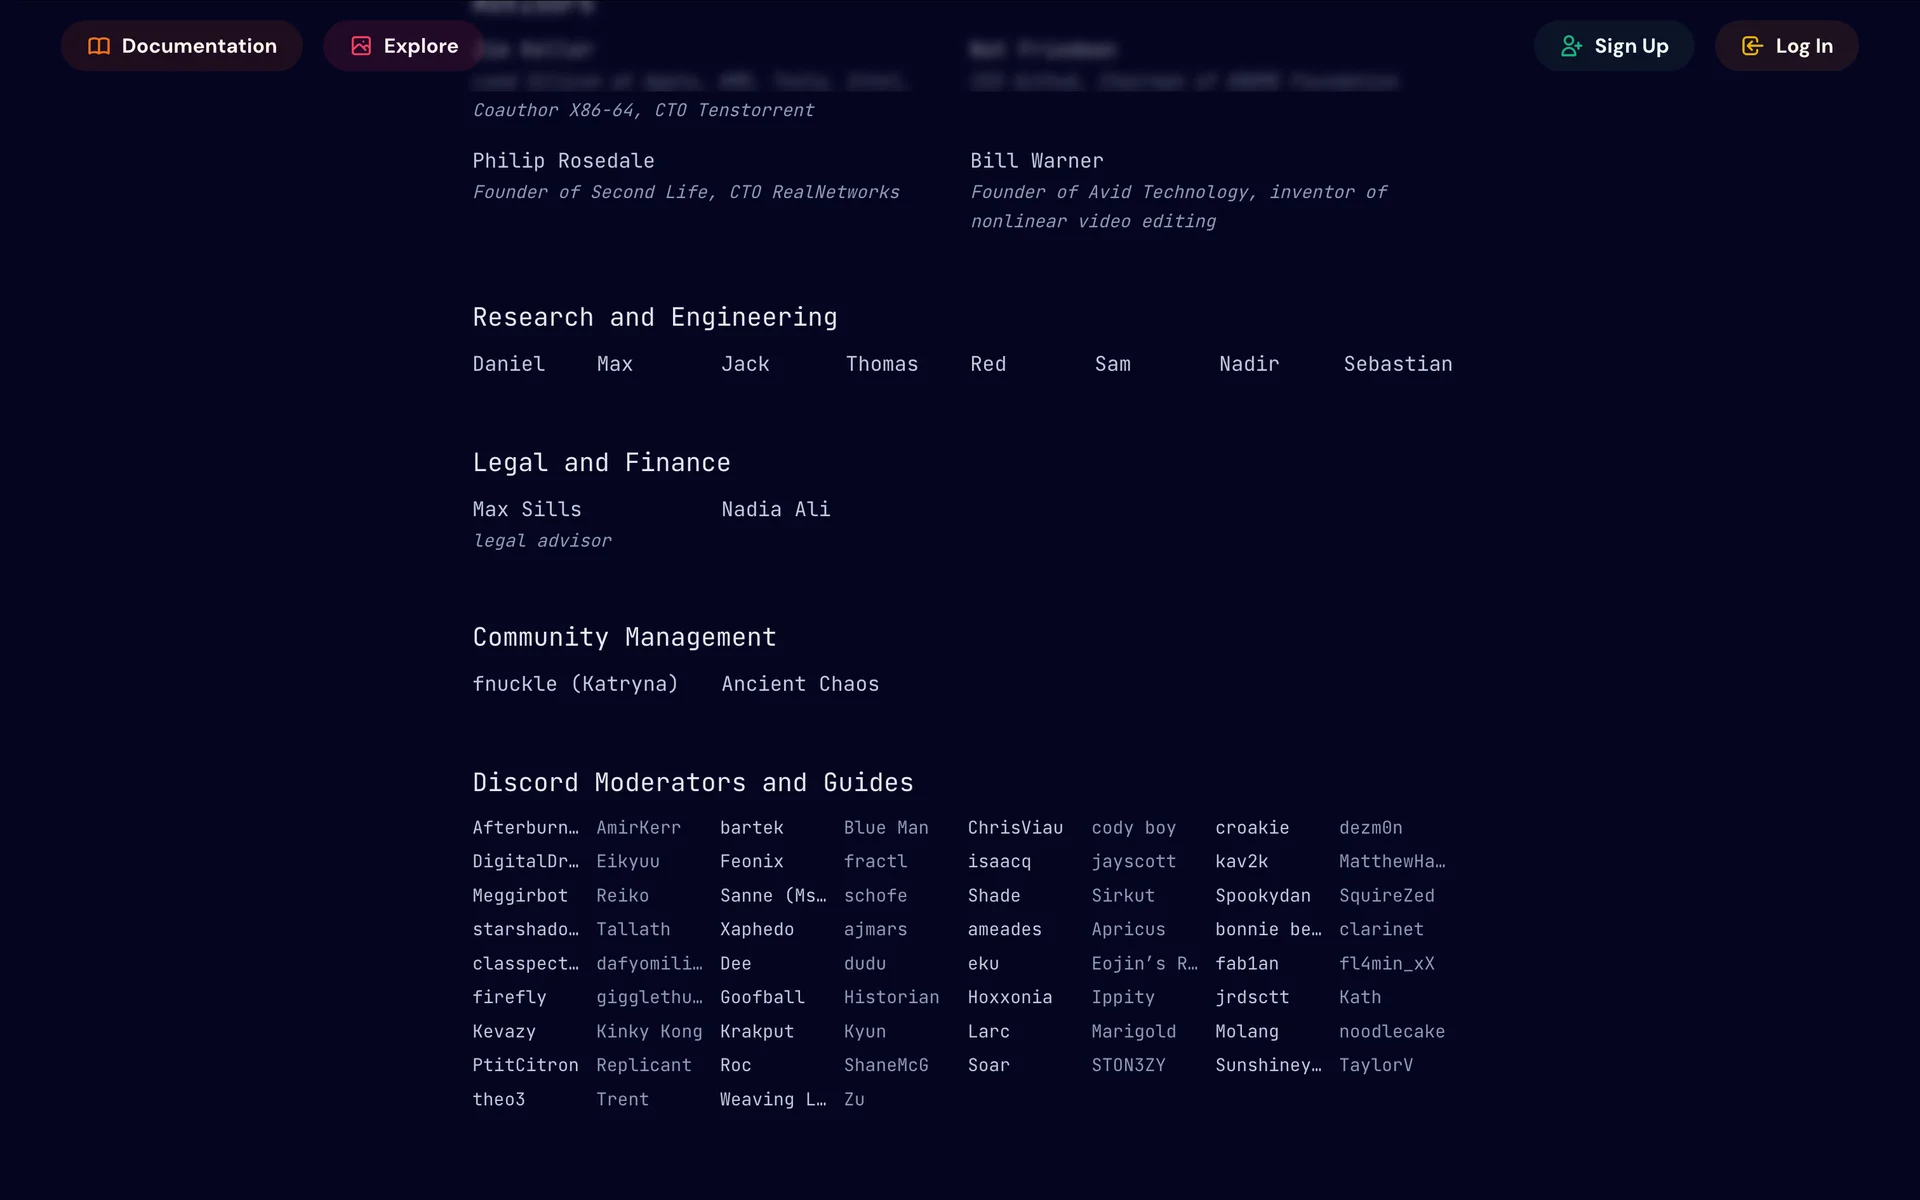This screenshot has height=1200, width=1920.
Task: Click the add-user icon in Sign Up
Action: coord(1571,46)
